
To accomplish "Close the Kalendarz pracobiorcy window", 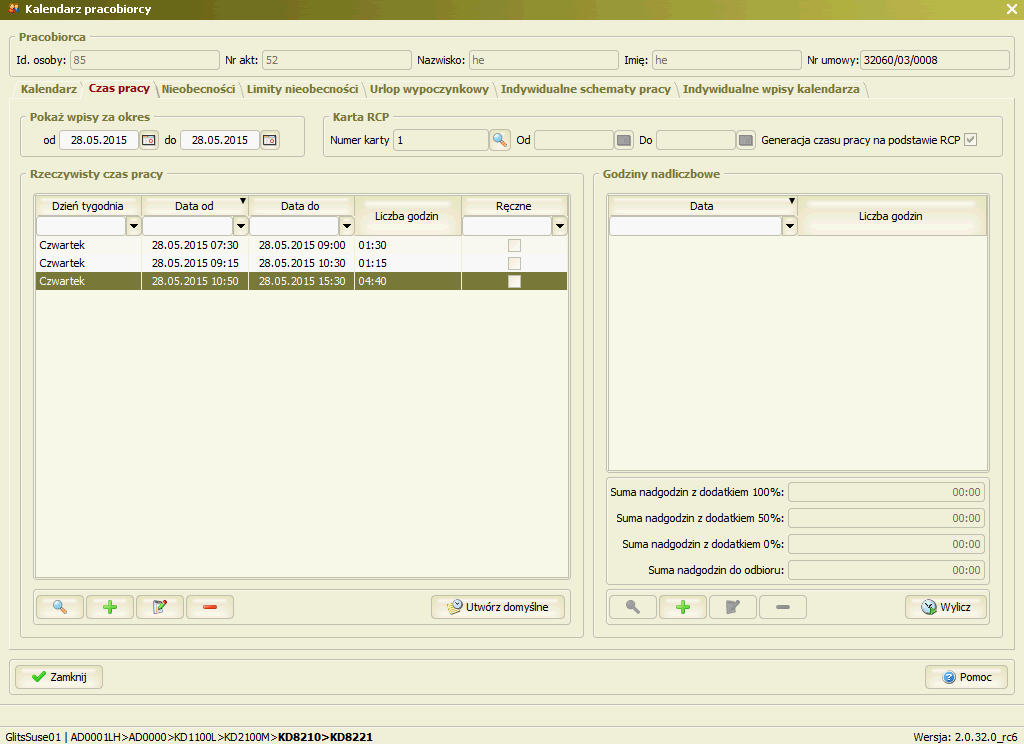I will click(1012, 9).
